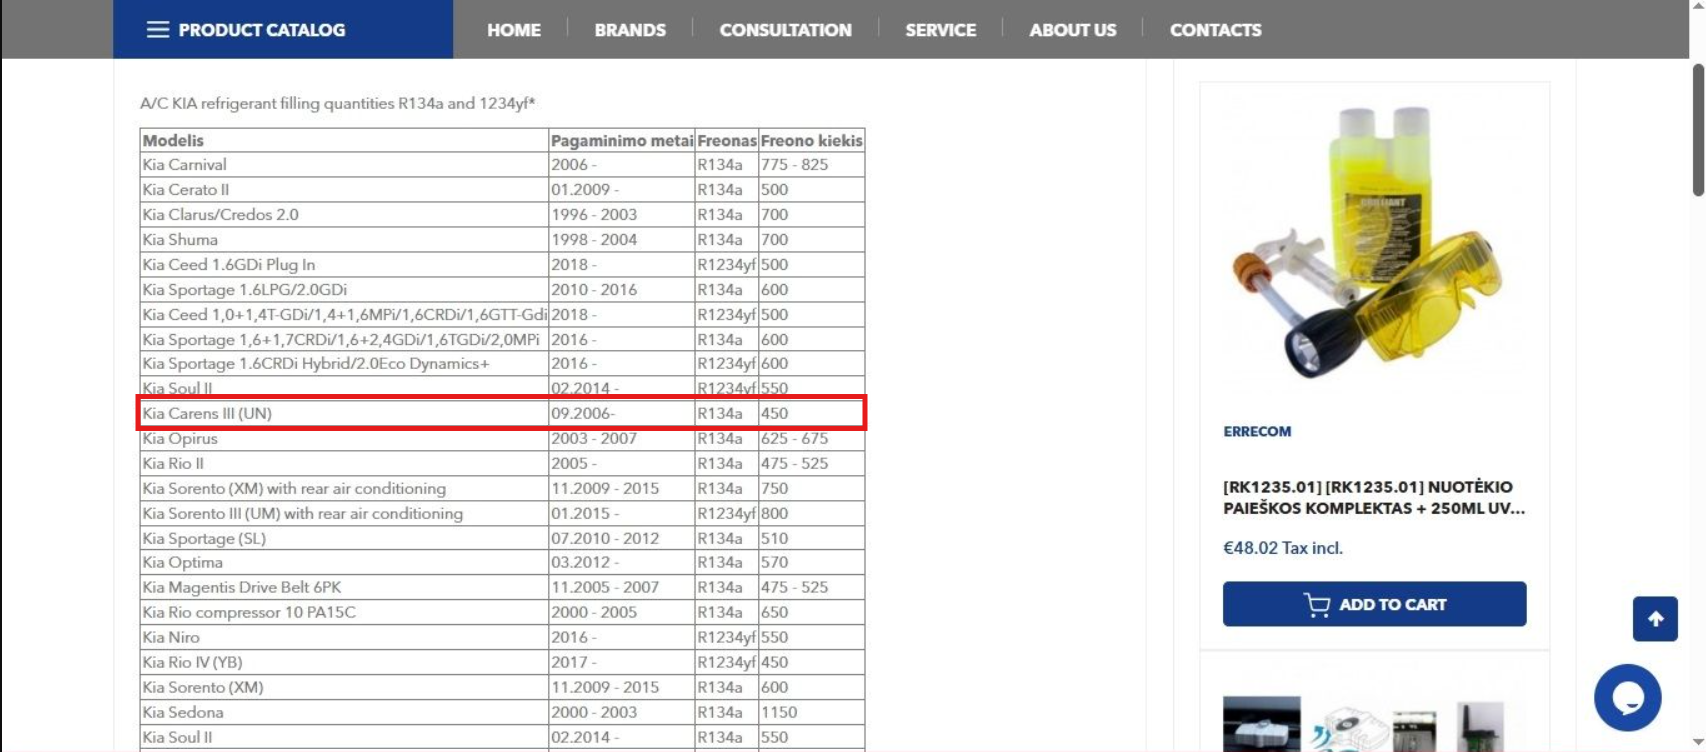The width and height of the screenshot is (1706, 752).
Task: Click the Kia Cerato II cell
Action: 344,190
